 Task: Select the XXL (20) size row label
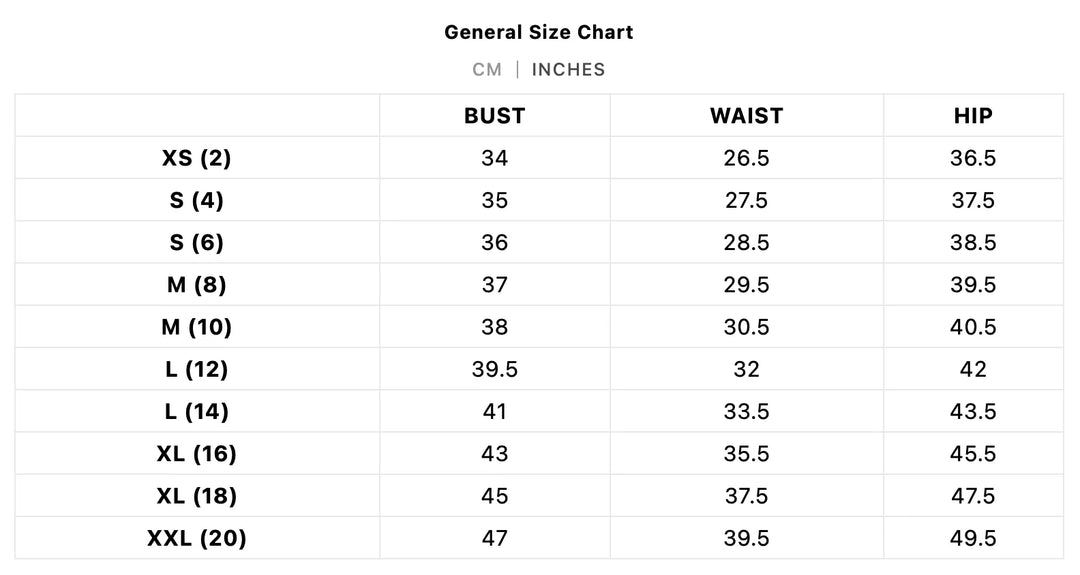point(196,538)
